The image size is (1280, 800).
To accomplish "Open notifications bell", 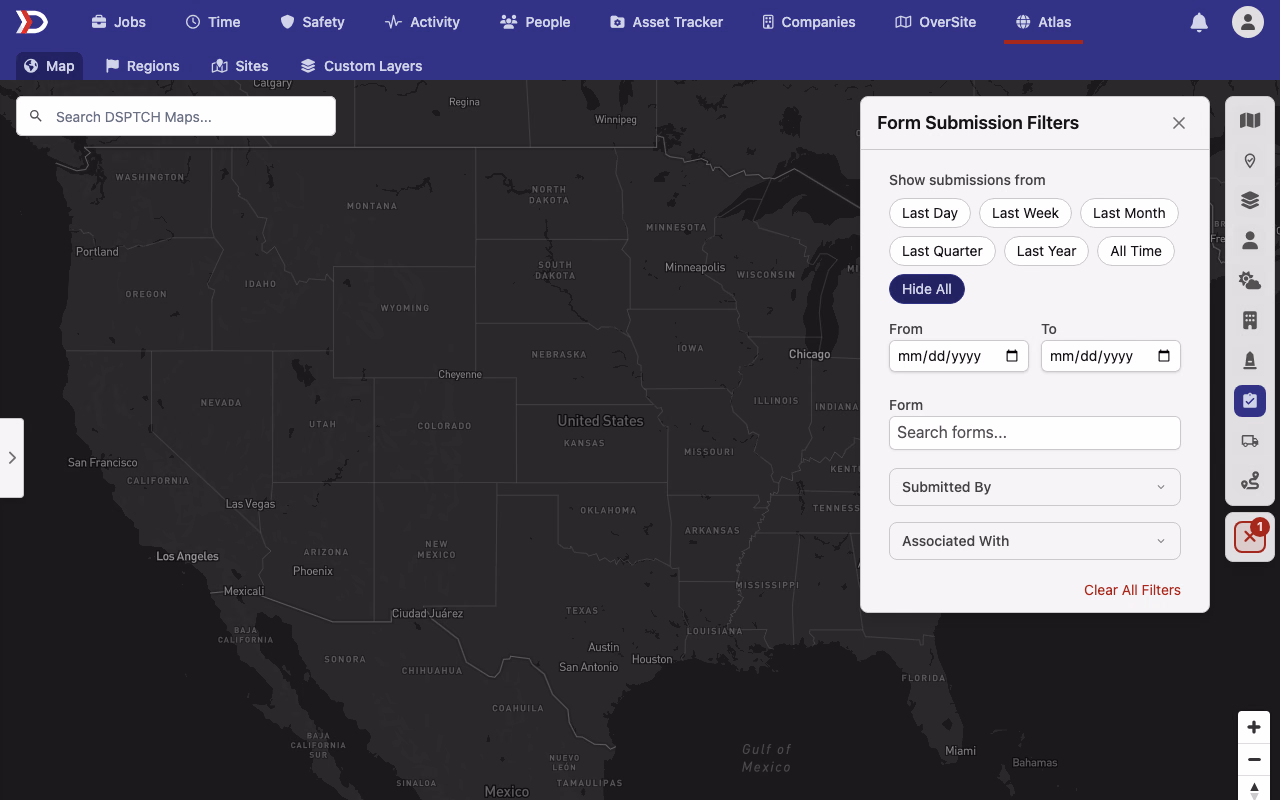I will point(1199,22).
